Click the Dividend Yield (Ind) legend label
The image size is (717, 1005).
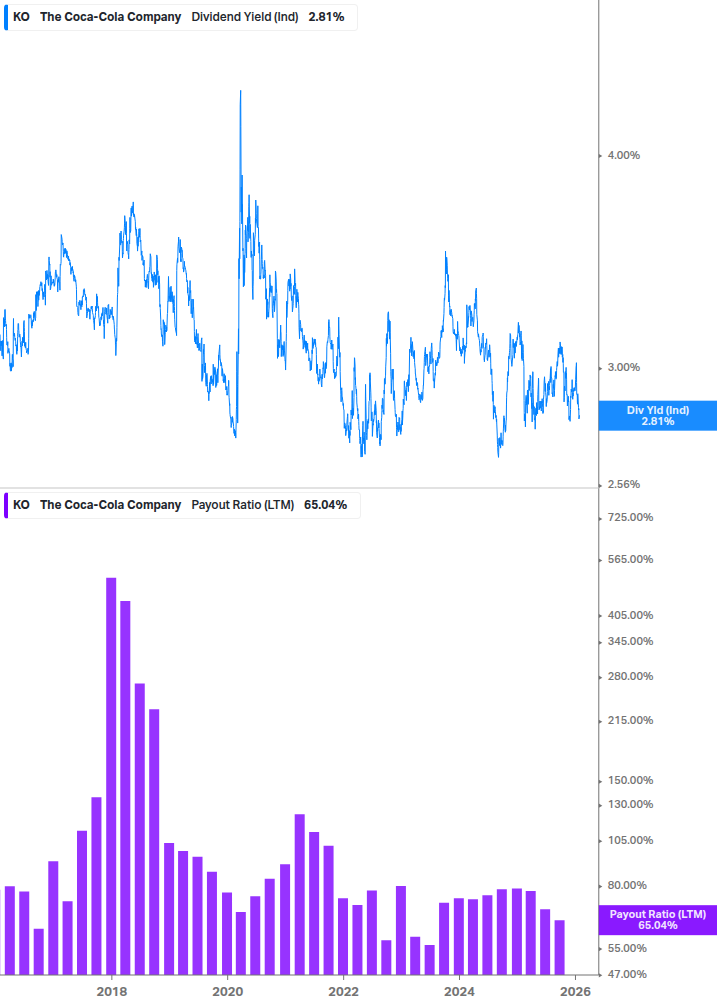coord(244,17)
